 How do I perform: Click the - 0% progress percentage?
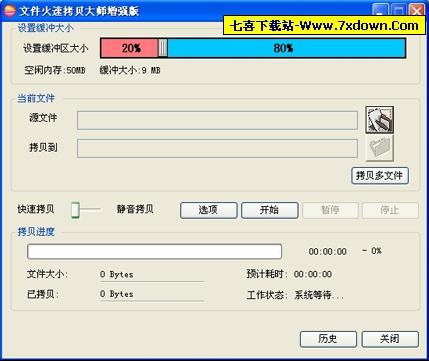coord(372,251)
